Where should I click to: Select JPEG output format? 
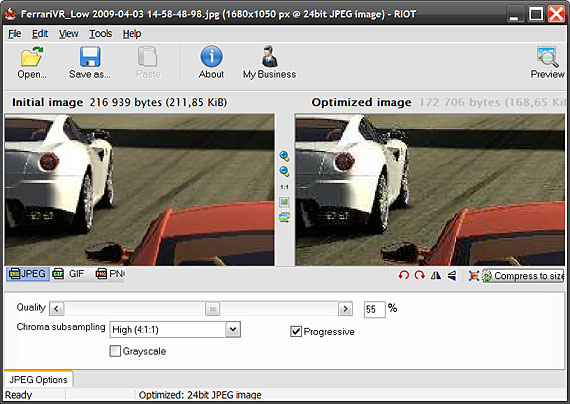[28, 273]
